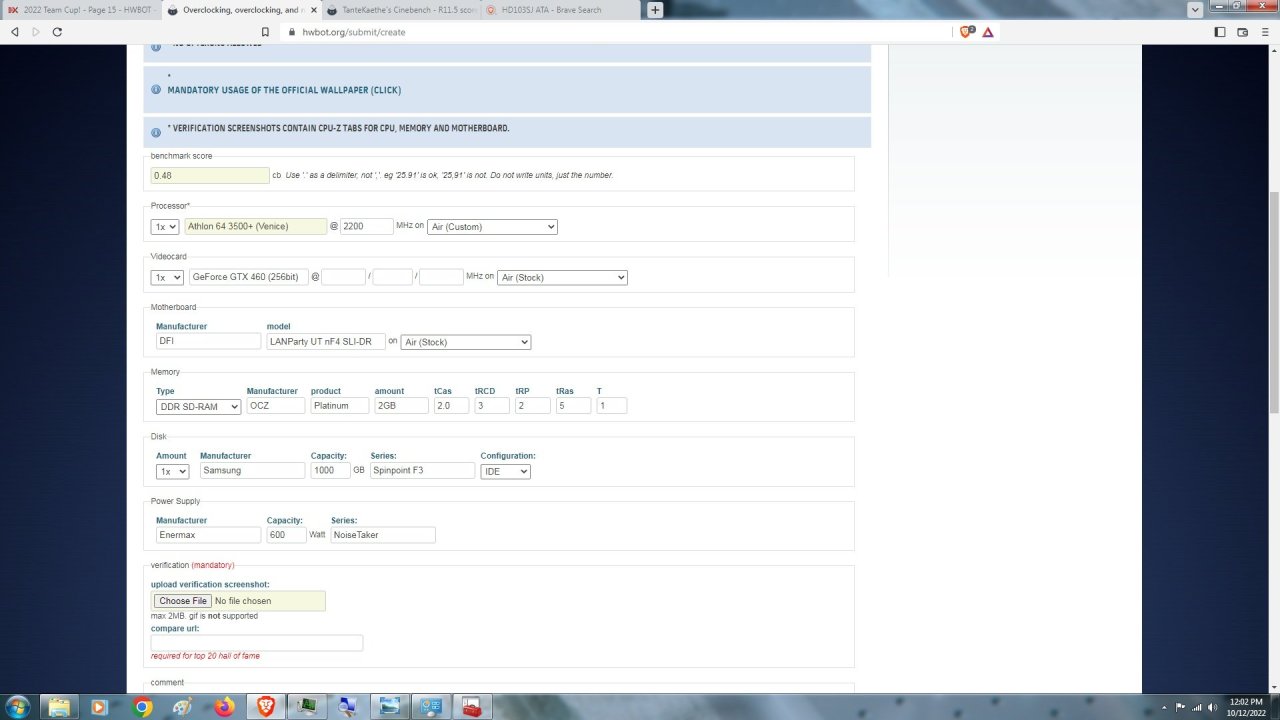Open the processor cooling dropdown Air (Custom)
The width and height of the screenshot is (1280, 720).
[492, 227]
